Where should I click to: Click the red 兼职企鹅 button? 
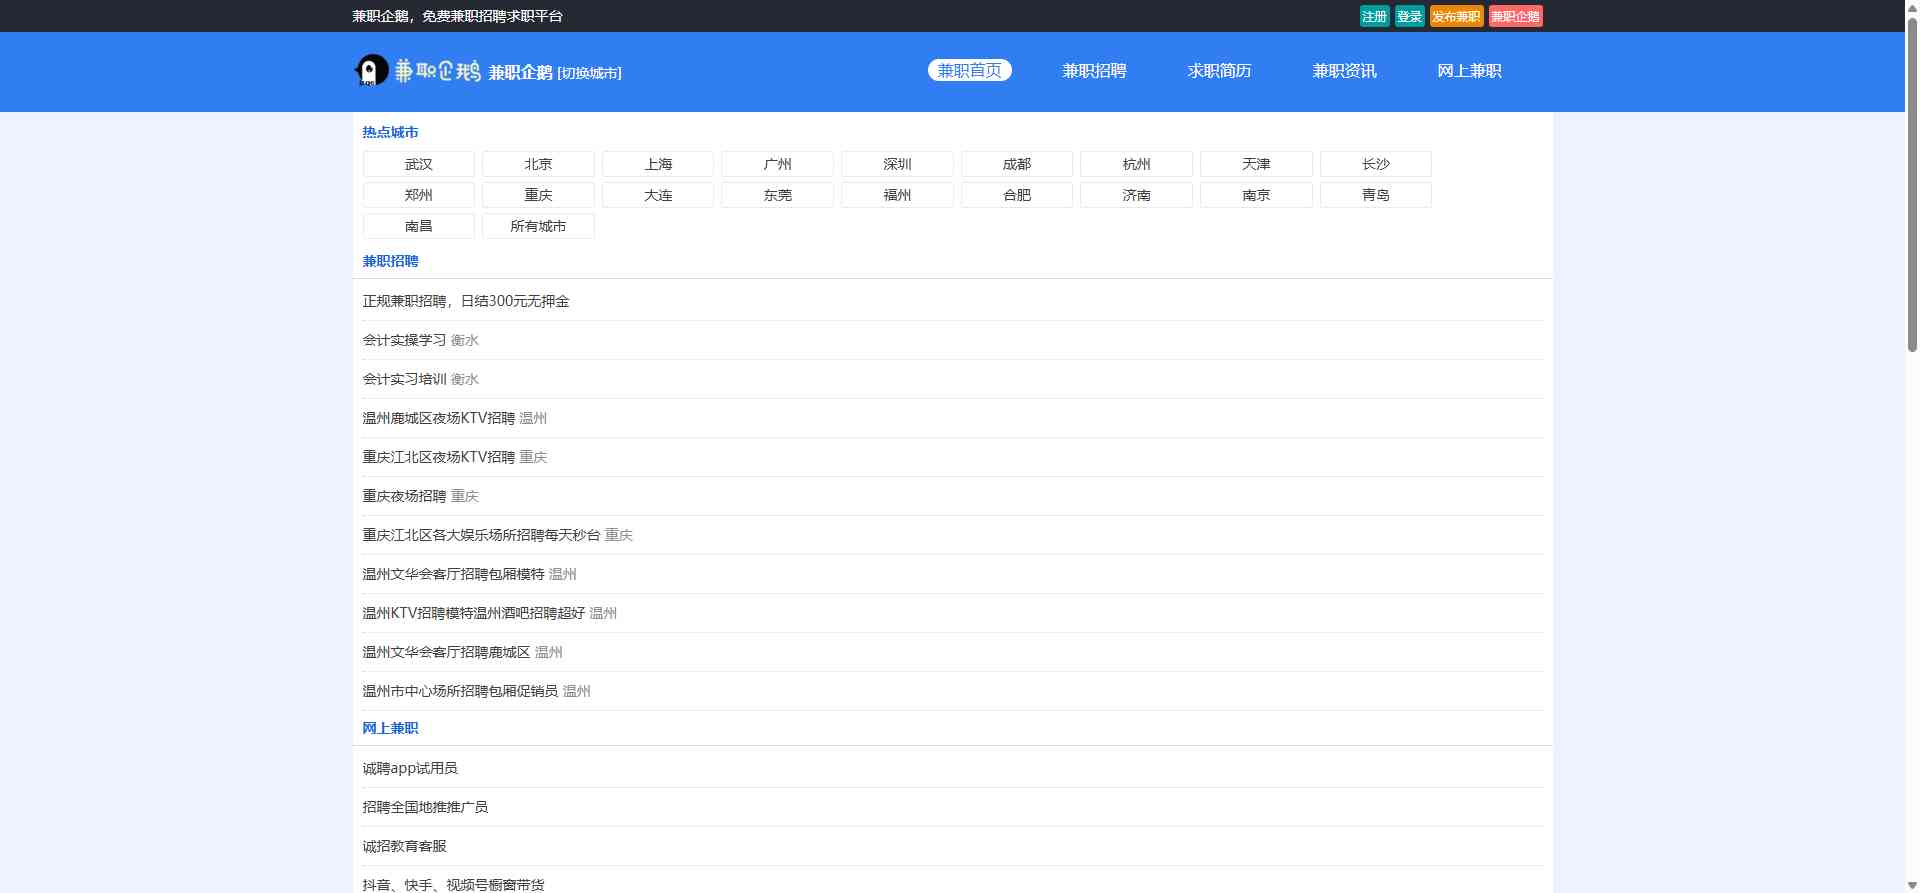point(1515,16)
